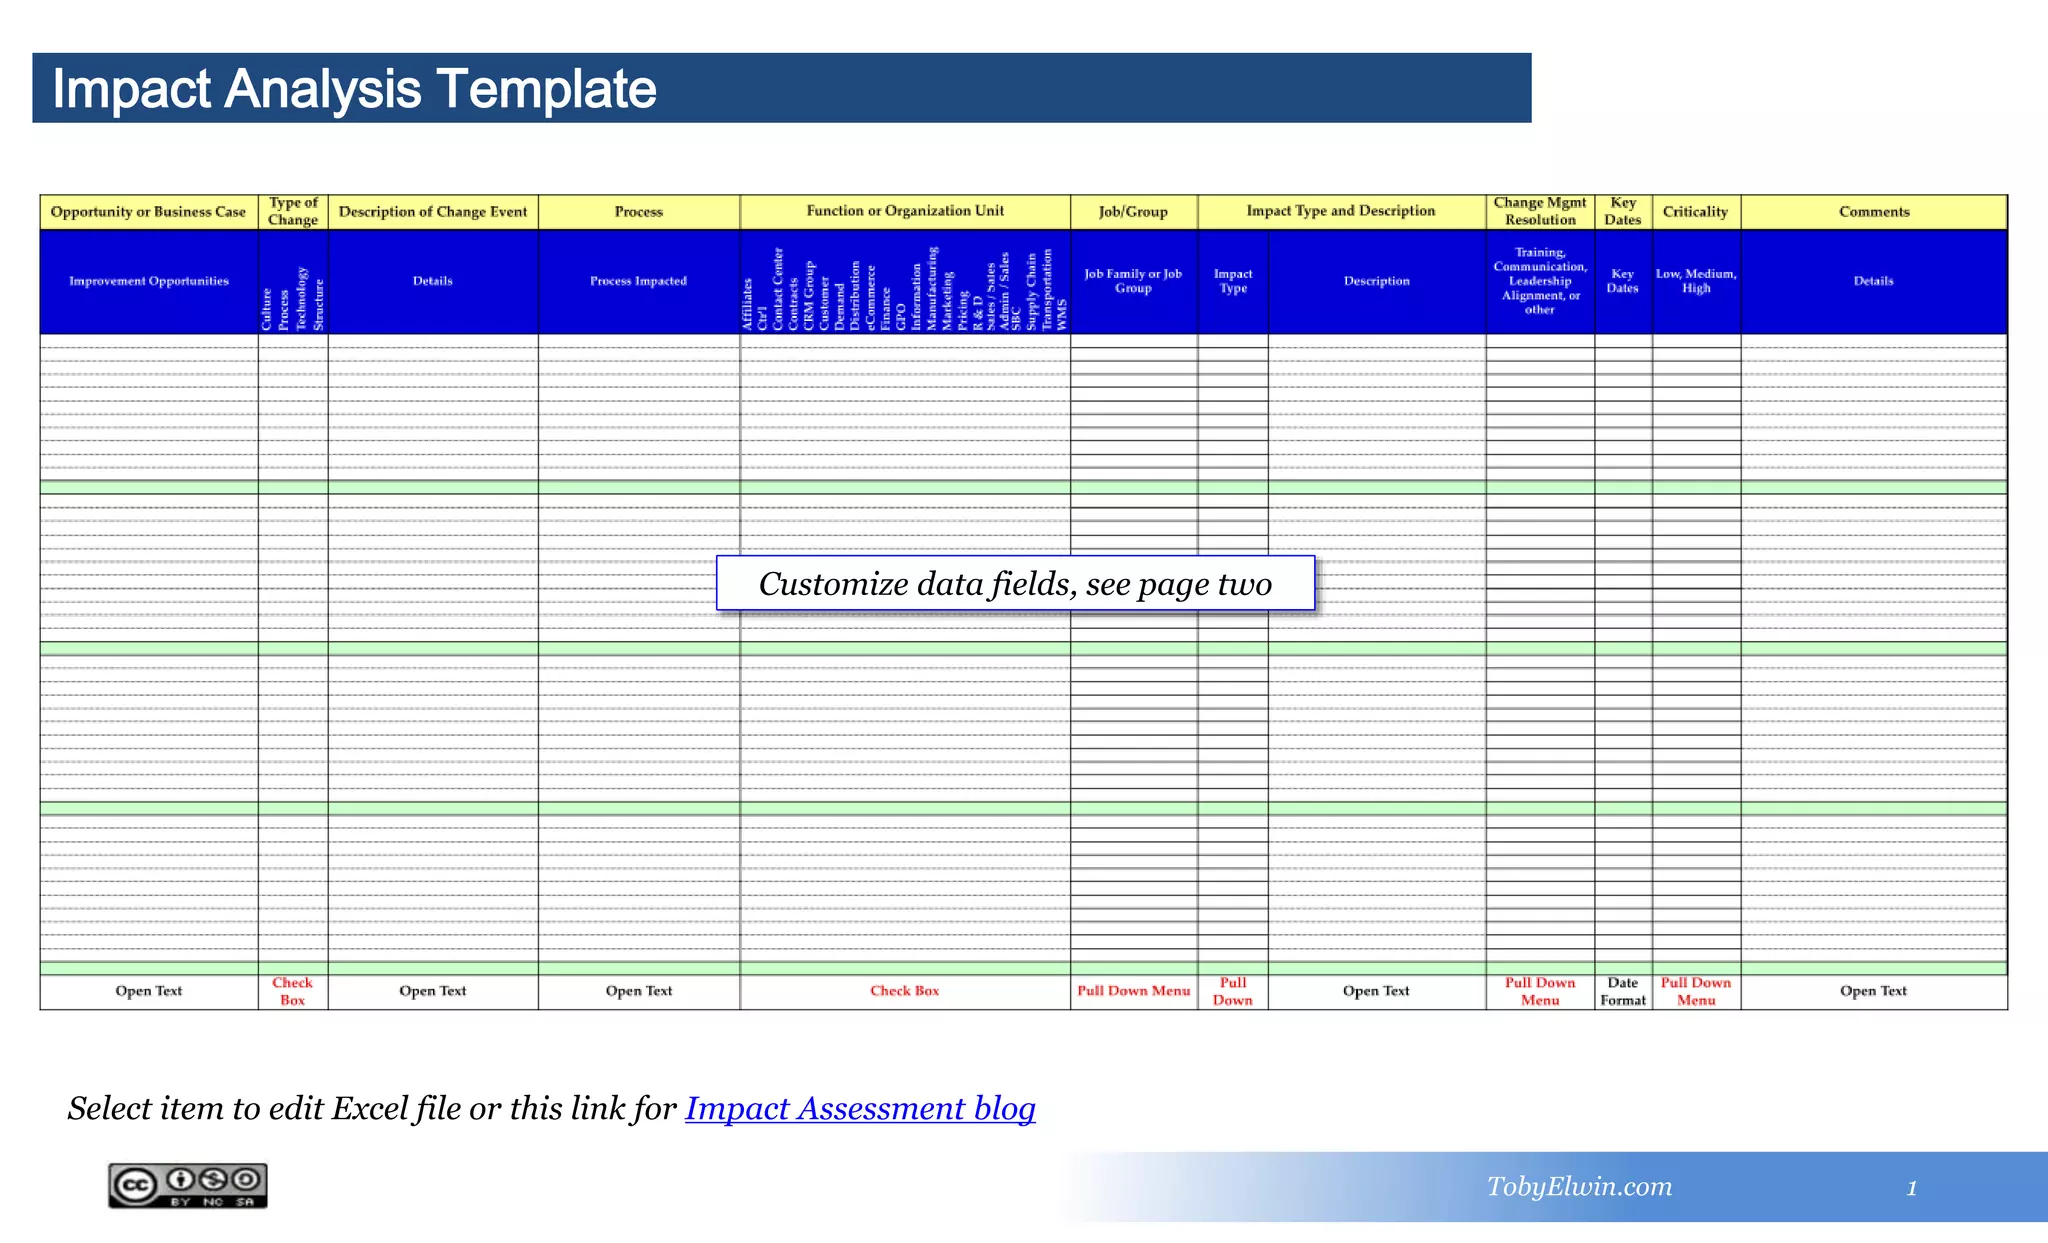The width and height of the screenshot is (2048, 1243).
Task: Click the Function or Organization Unit header
Action: (905, 211)
